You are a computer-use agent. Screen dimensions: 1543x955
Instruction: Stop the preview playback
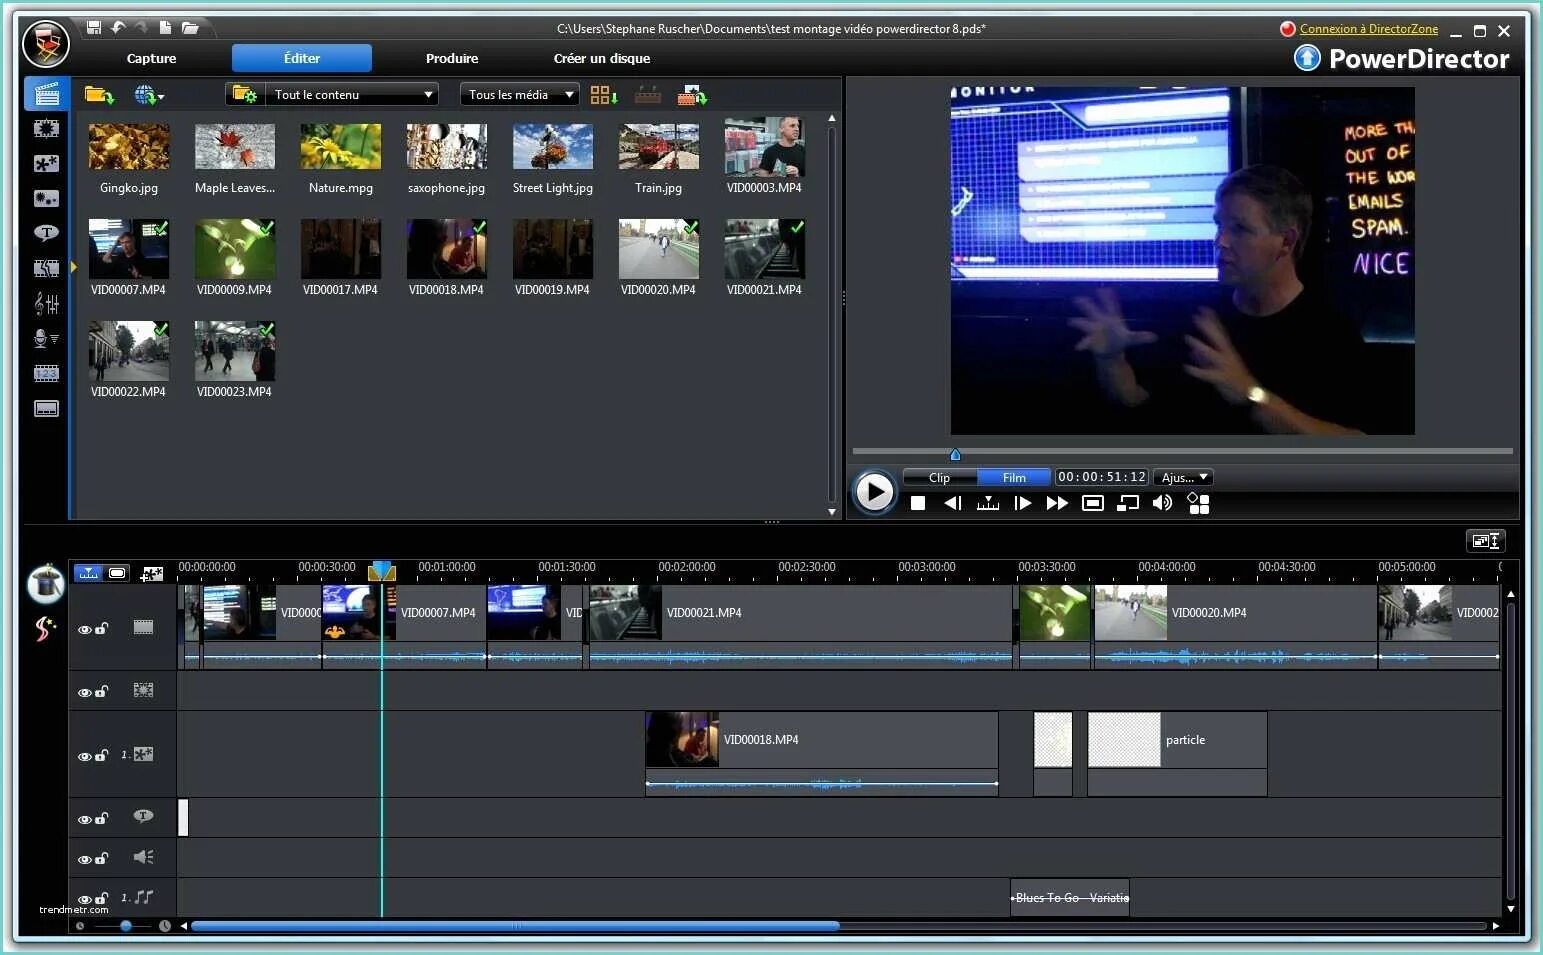[918, 503]
